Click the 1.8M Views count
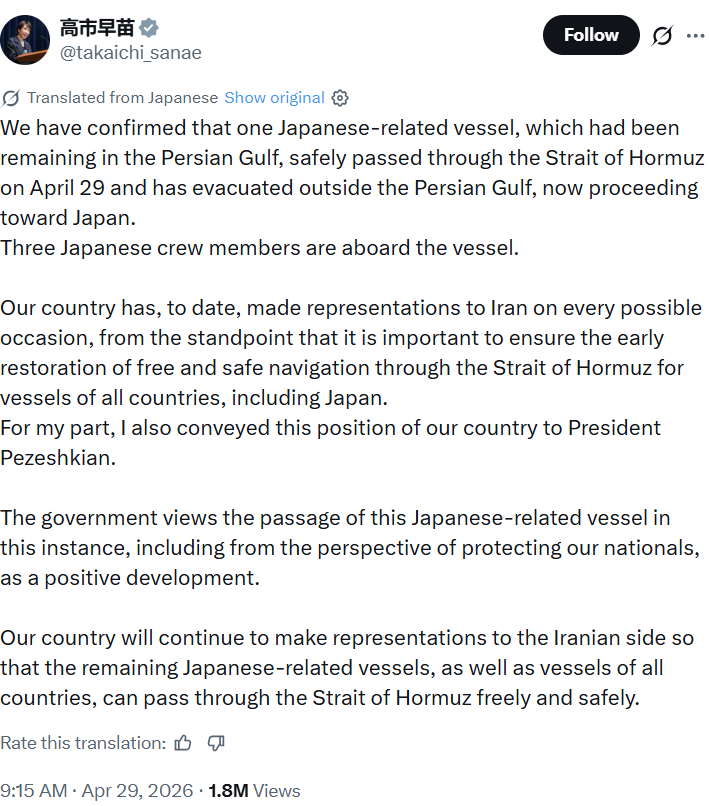 tap(254, 791)
